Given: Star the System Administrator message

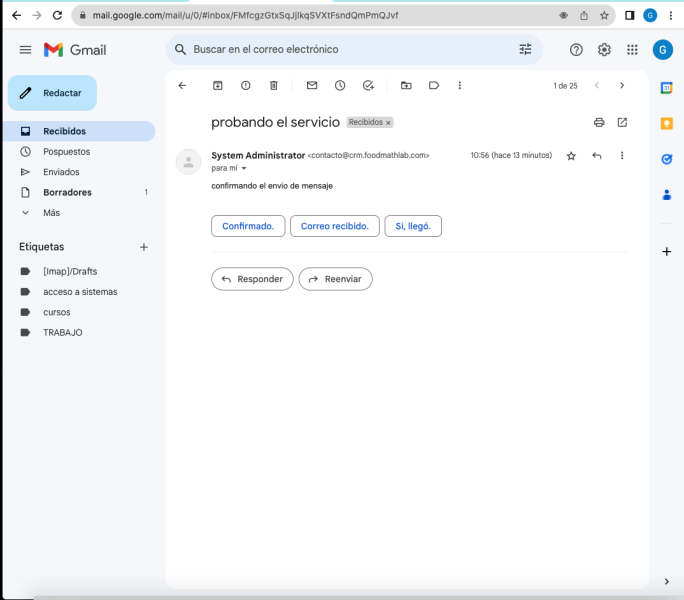Looking at the screenshot, I should [x=571, y=156].
